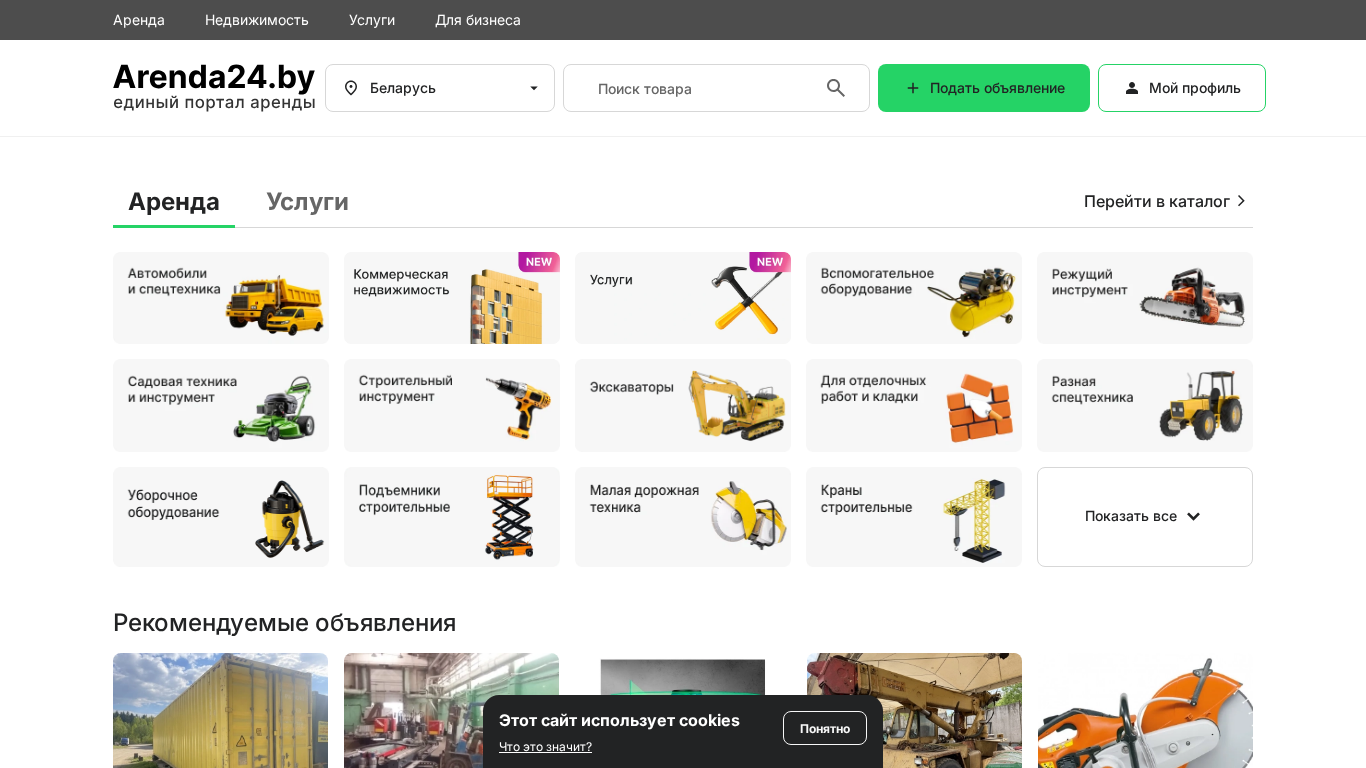Click the location pin icon in region selector
The width and height of the screenshot is (1366, 768).
[351, 88]
